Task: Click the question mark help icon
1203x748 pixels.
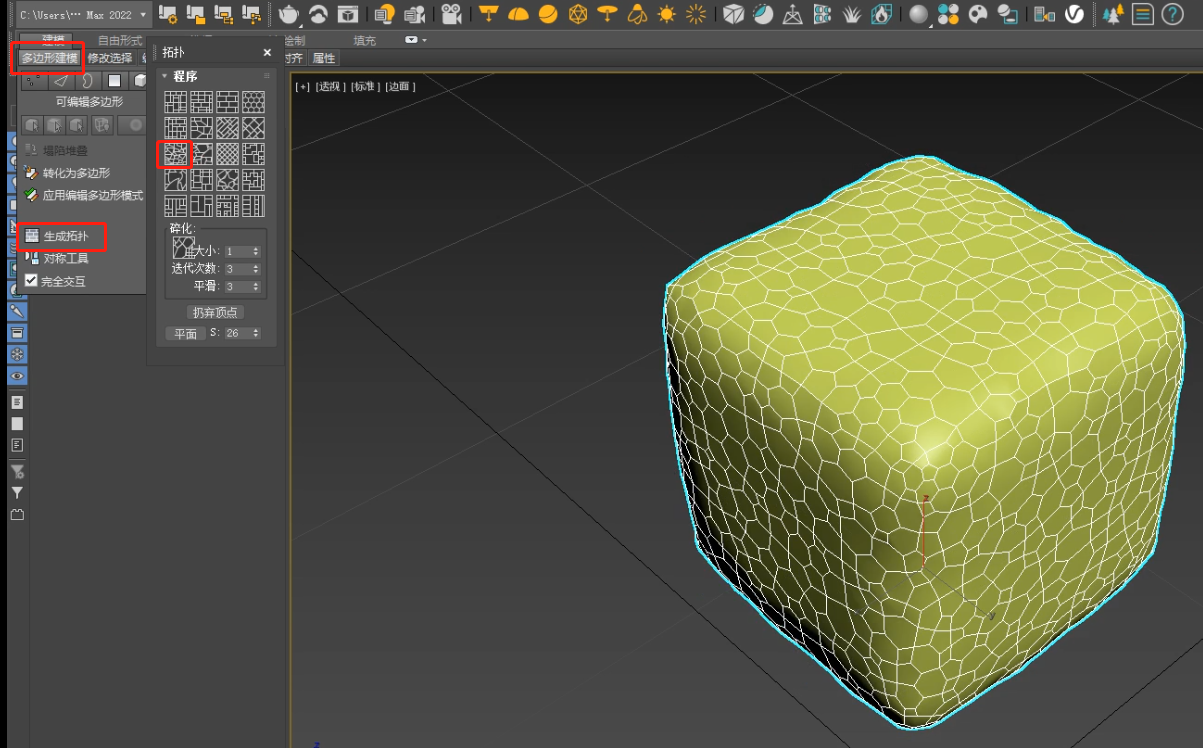Action: (1172, 14)
